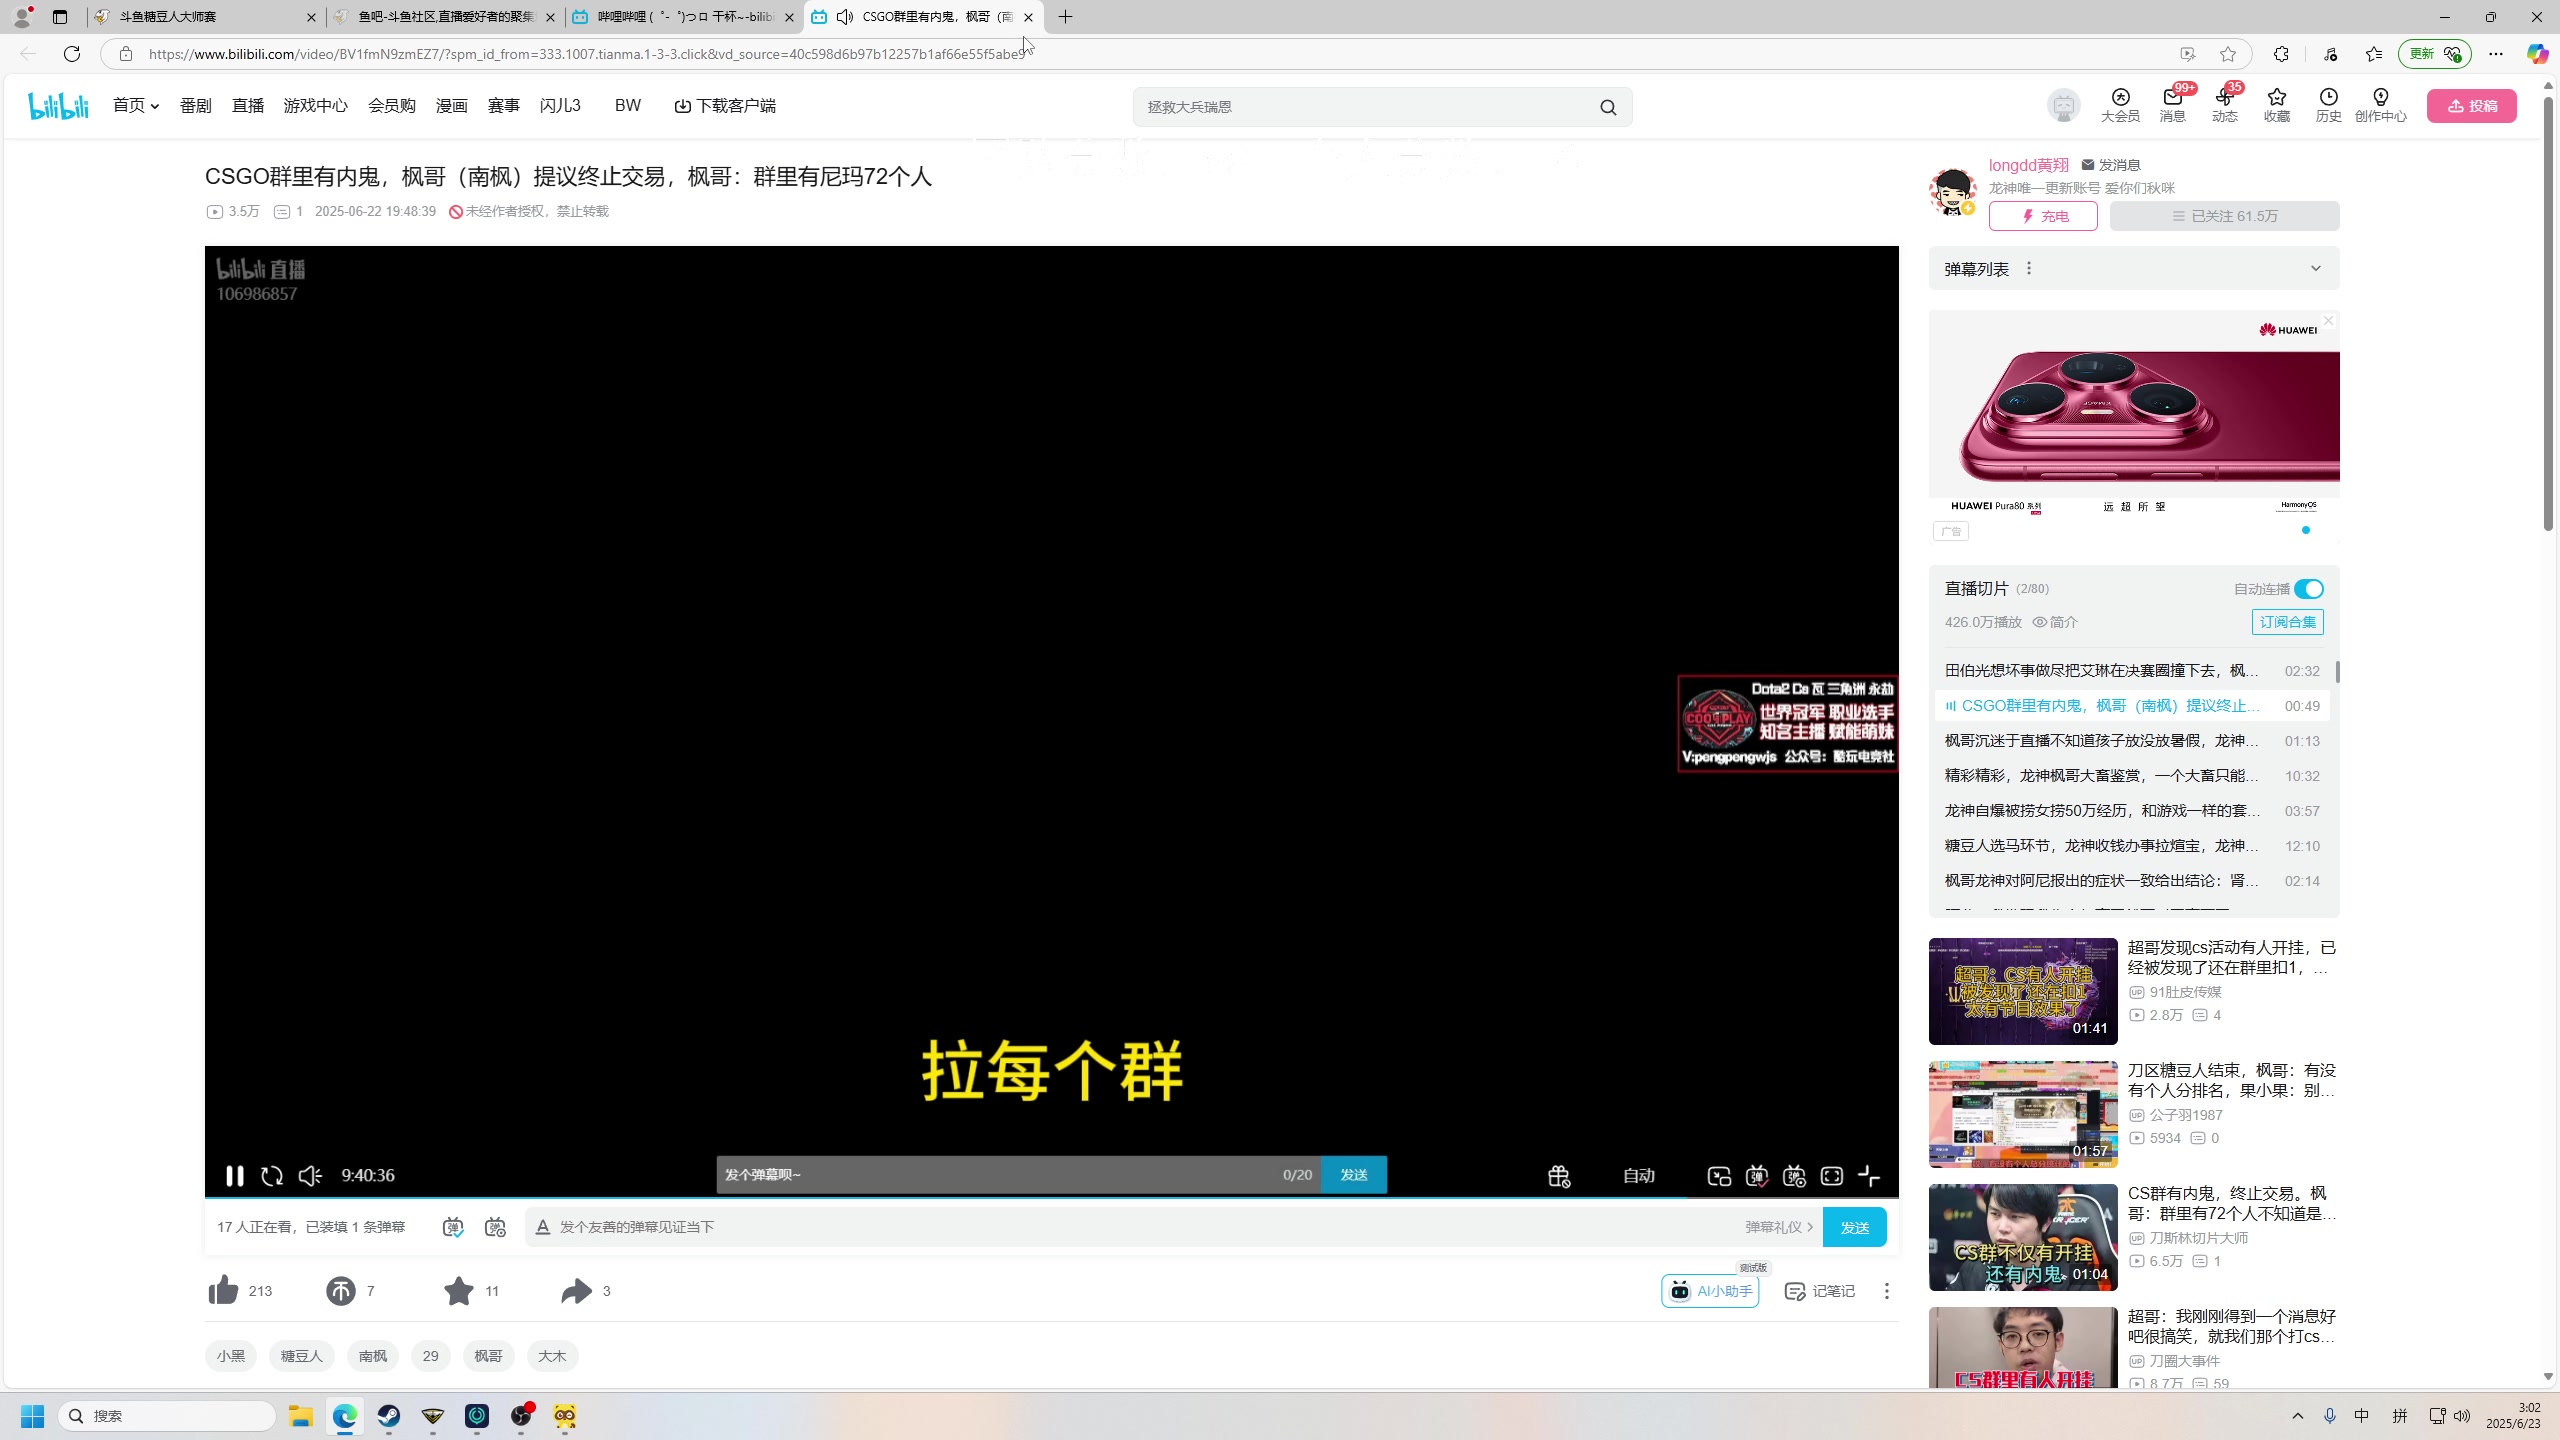Open 历史 history icon

coord(2329,104)
